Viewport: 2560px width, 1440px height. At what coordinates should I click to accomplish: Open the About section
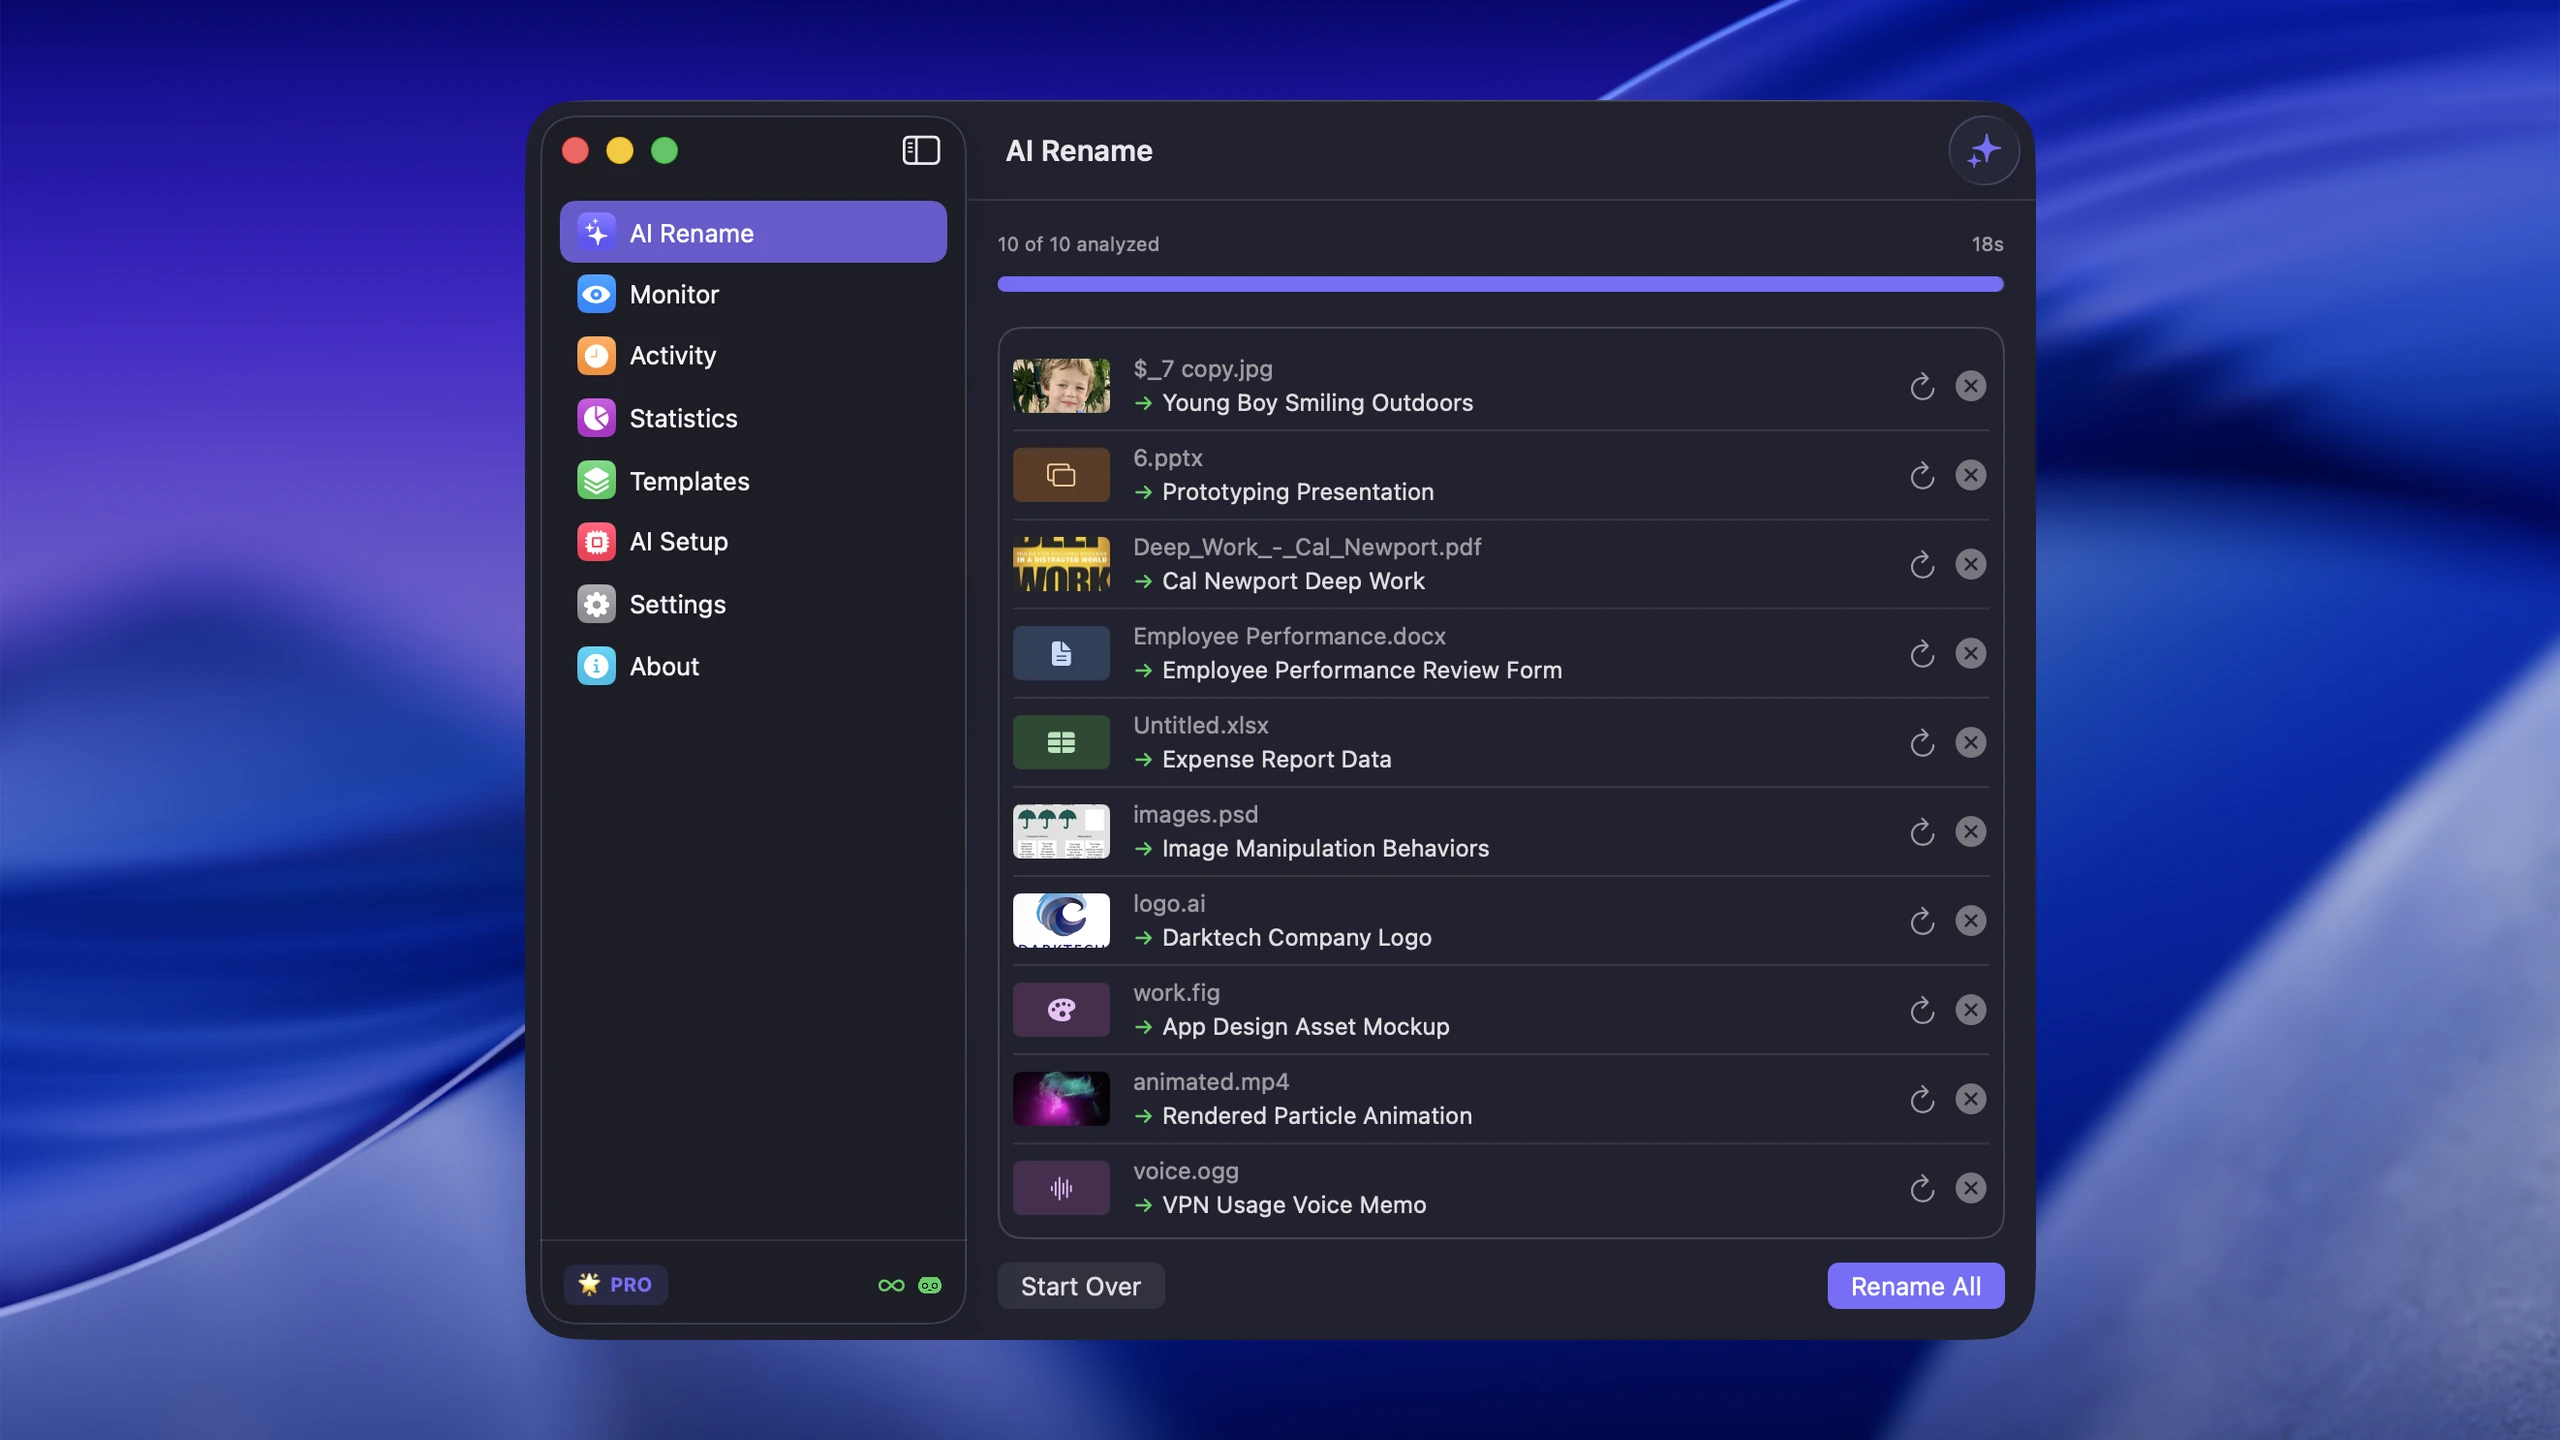coord(753,666)
